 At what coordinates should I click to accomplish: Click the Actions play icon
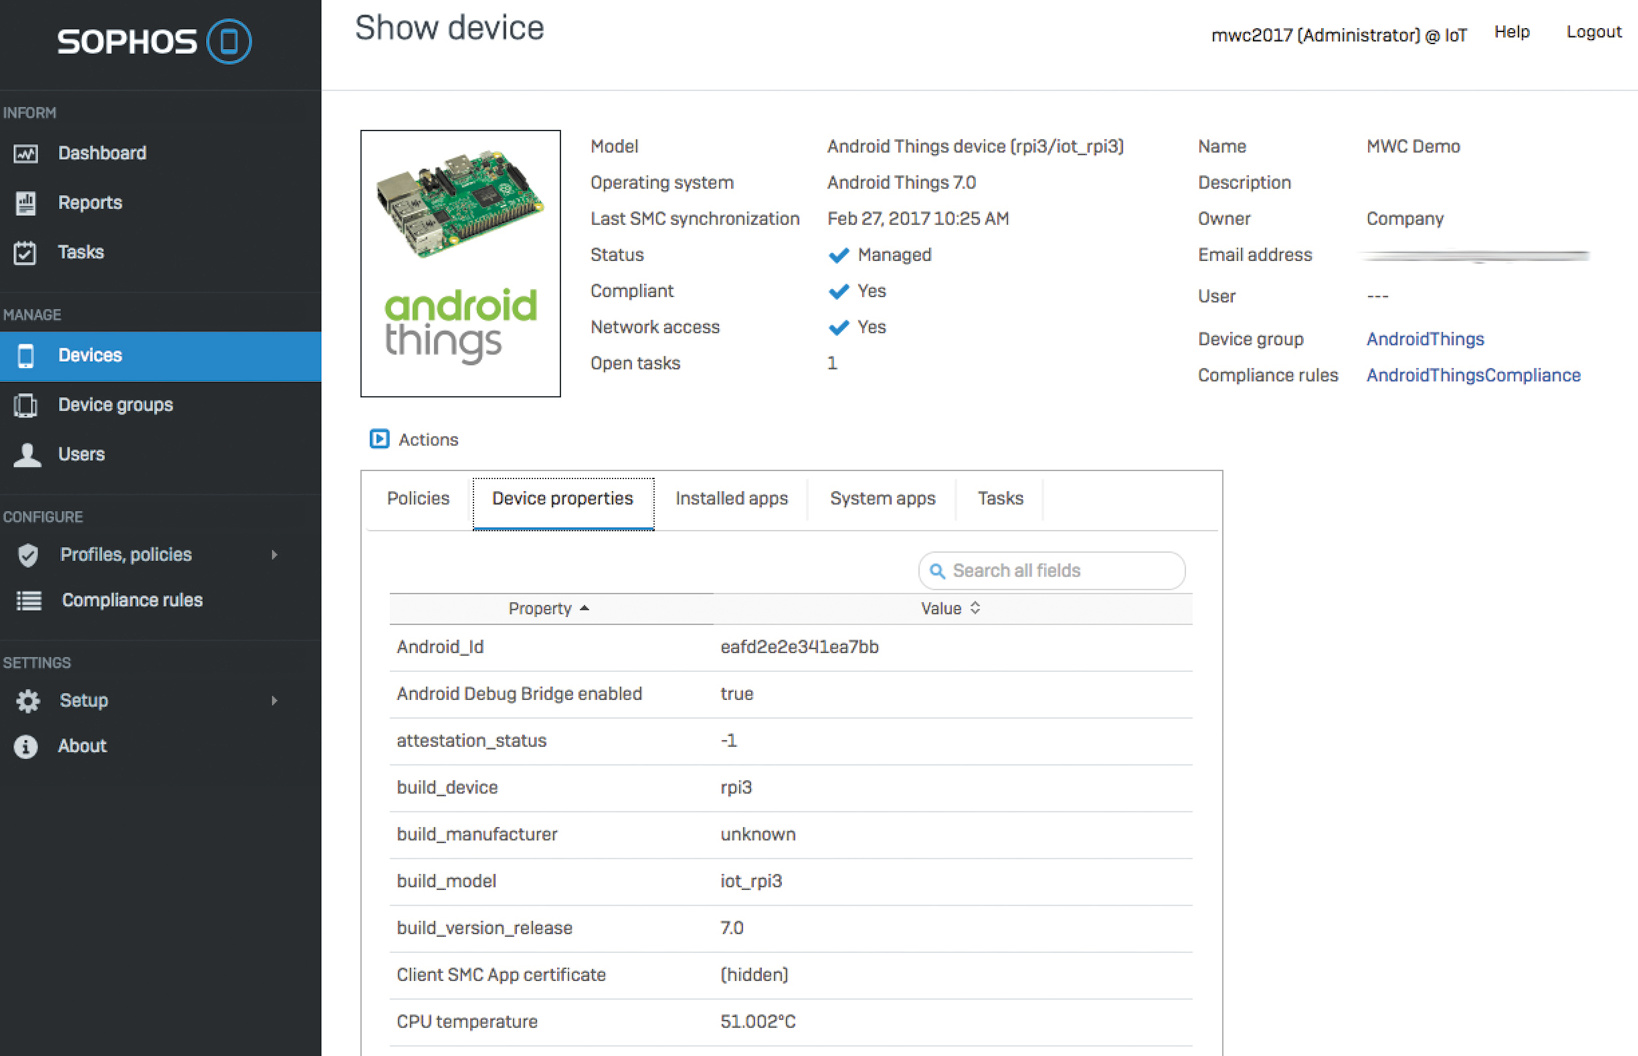click(x=379, y=439)
